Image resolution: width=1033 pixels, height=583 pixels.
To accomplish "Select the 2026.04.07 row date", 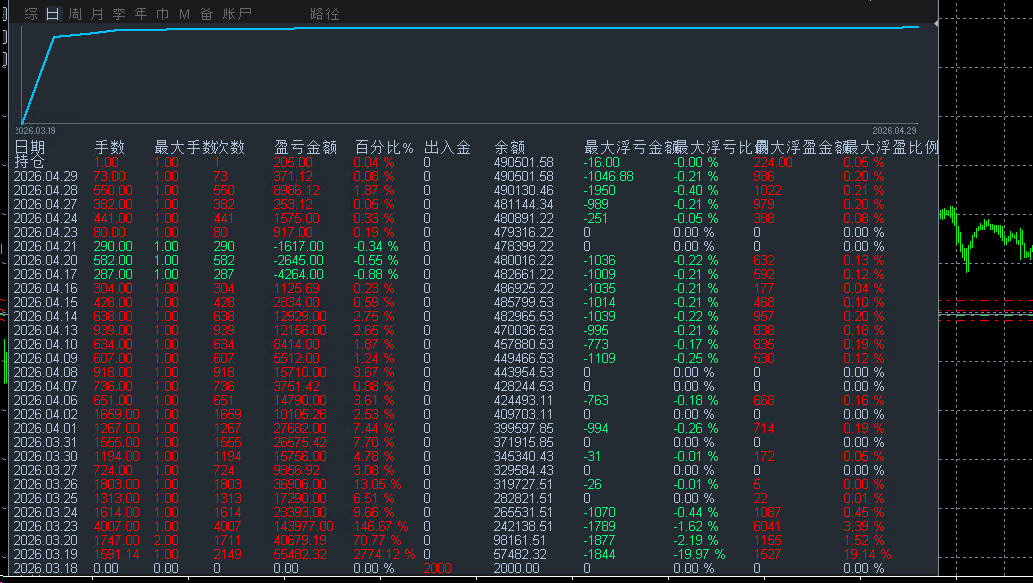I will click(45, 386).
